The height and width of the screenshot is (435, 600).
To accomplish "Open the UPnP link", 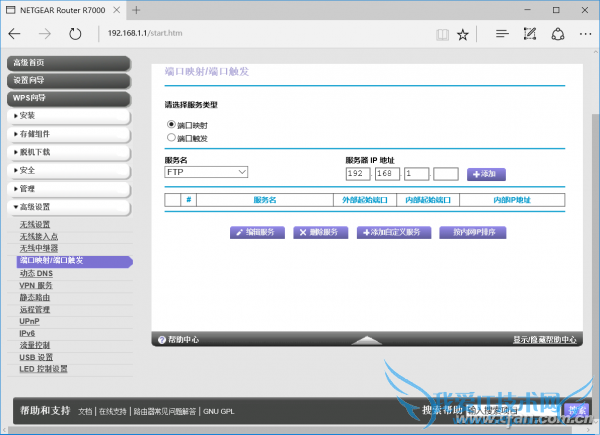I will [x=29, y=321].
